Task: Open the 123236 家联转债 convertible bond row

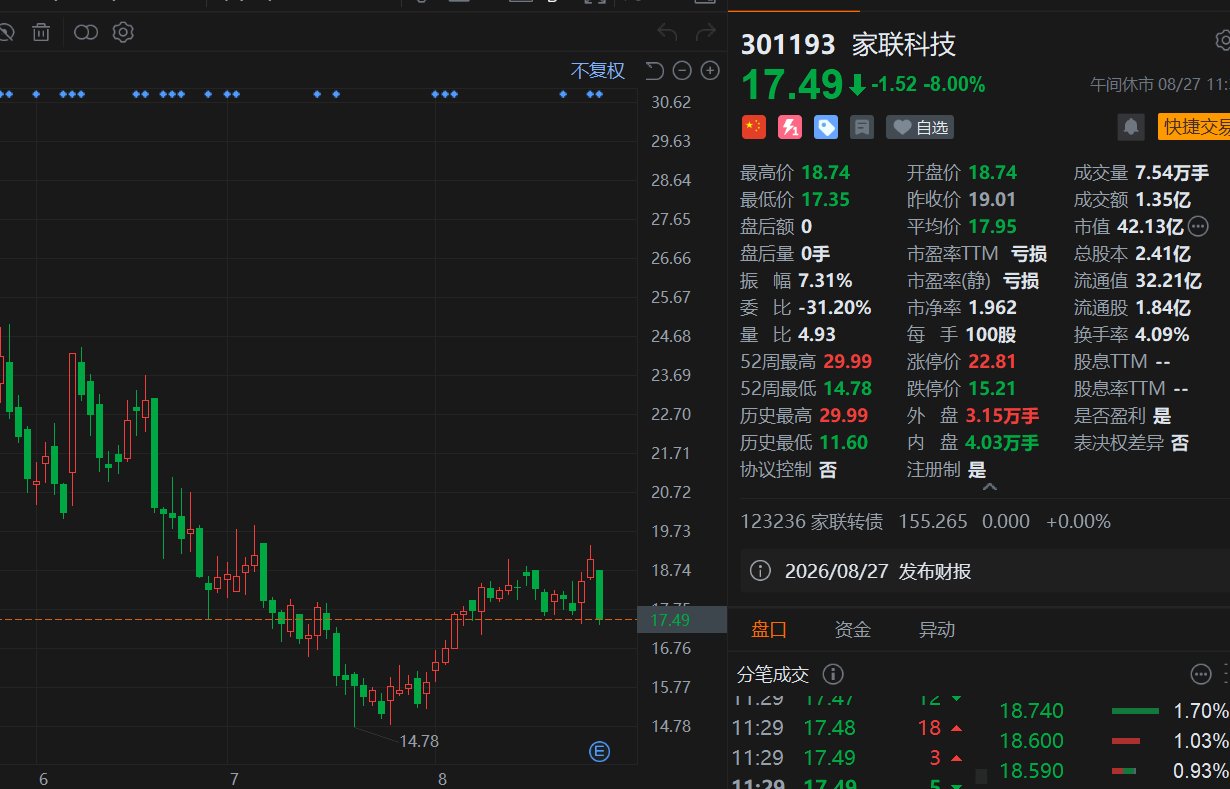Action: [925, 522]
